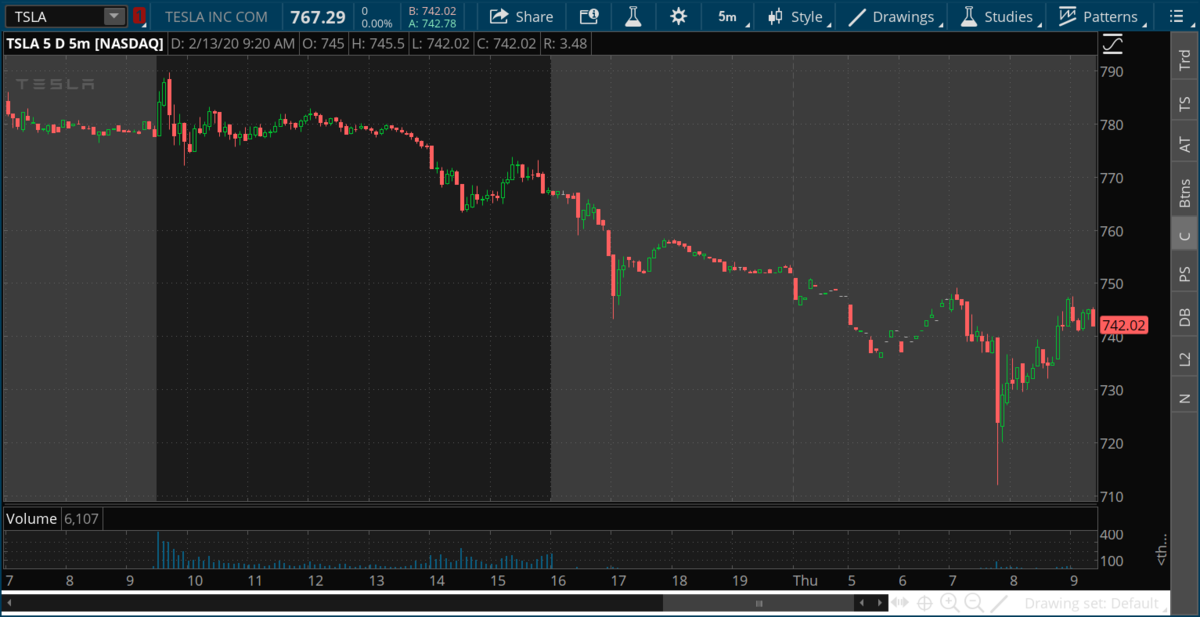Expand the TSLA symbol dropdown arrow
1200x617 pixels.
tap(114, 16)
